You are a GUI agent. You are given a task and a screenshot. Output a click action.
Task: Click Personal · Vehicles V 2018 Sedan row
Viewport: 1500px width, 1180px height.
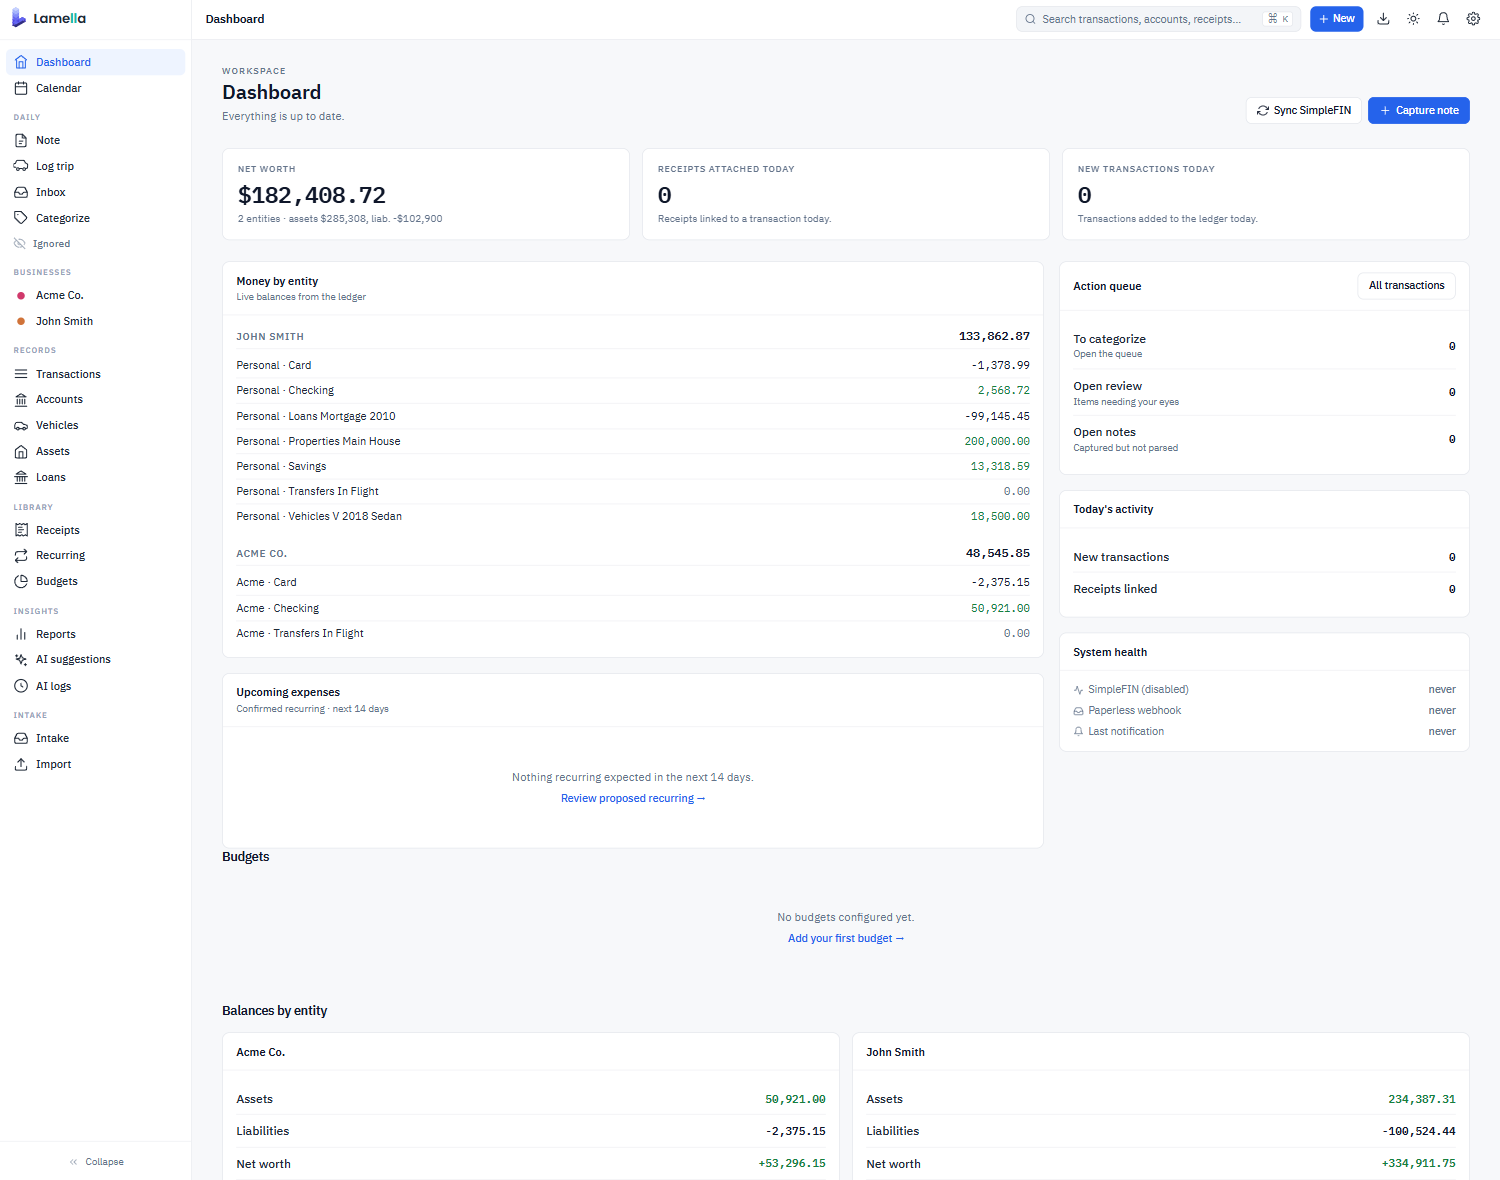[633, 516]
